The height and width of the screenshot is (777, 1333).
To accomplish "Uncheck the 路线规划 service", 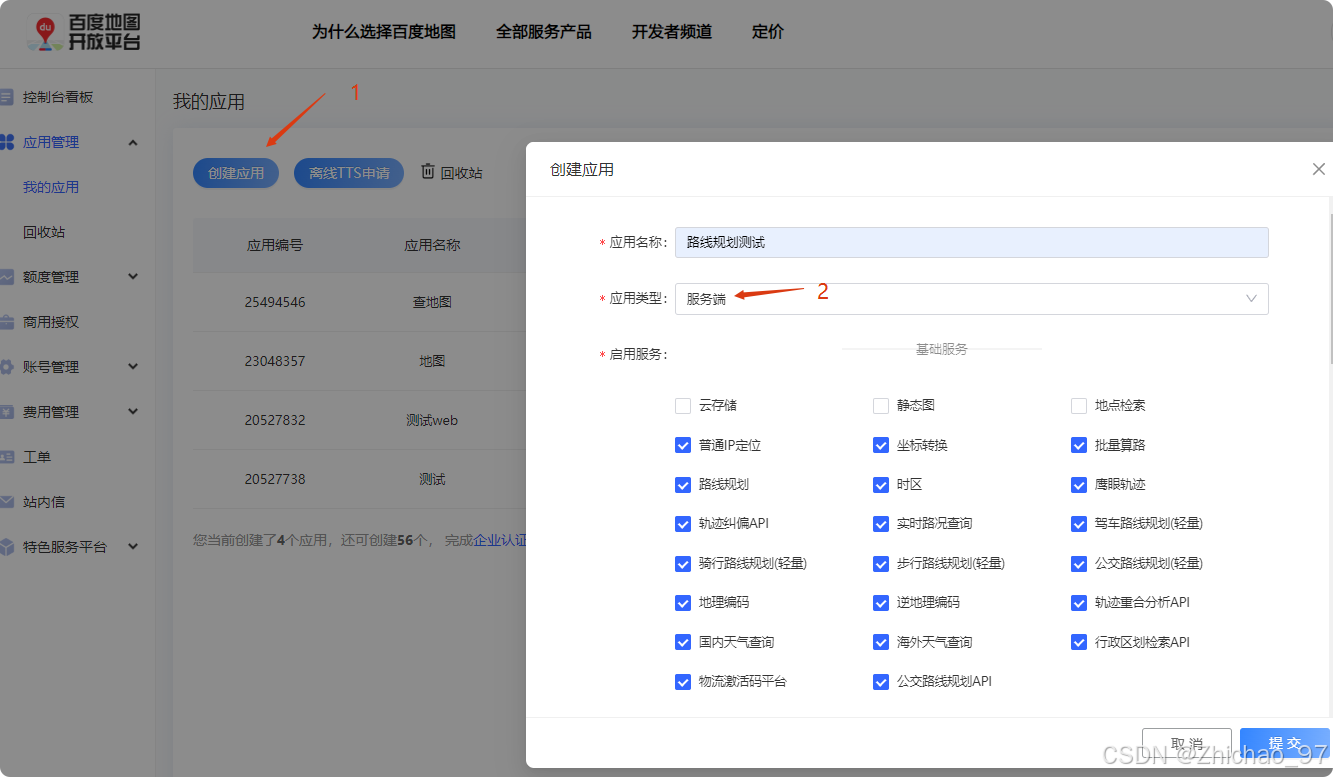I will (x=683, y=485).
